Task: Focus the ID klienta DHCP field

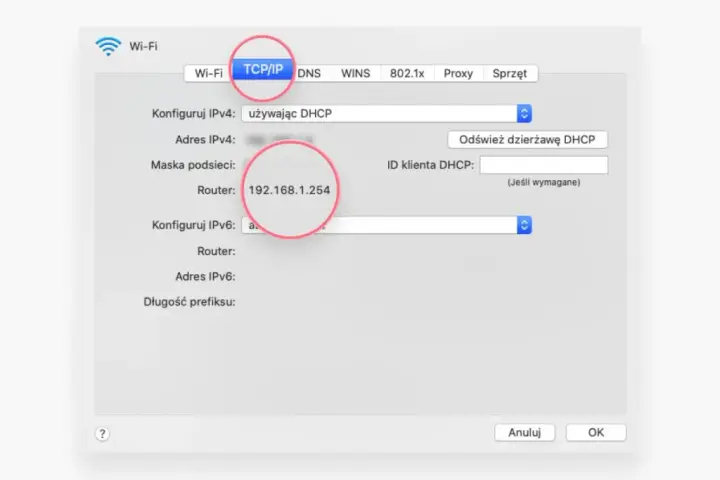Action: (x=544, y=165)
